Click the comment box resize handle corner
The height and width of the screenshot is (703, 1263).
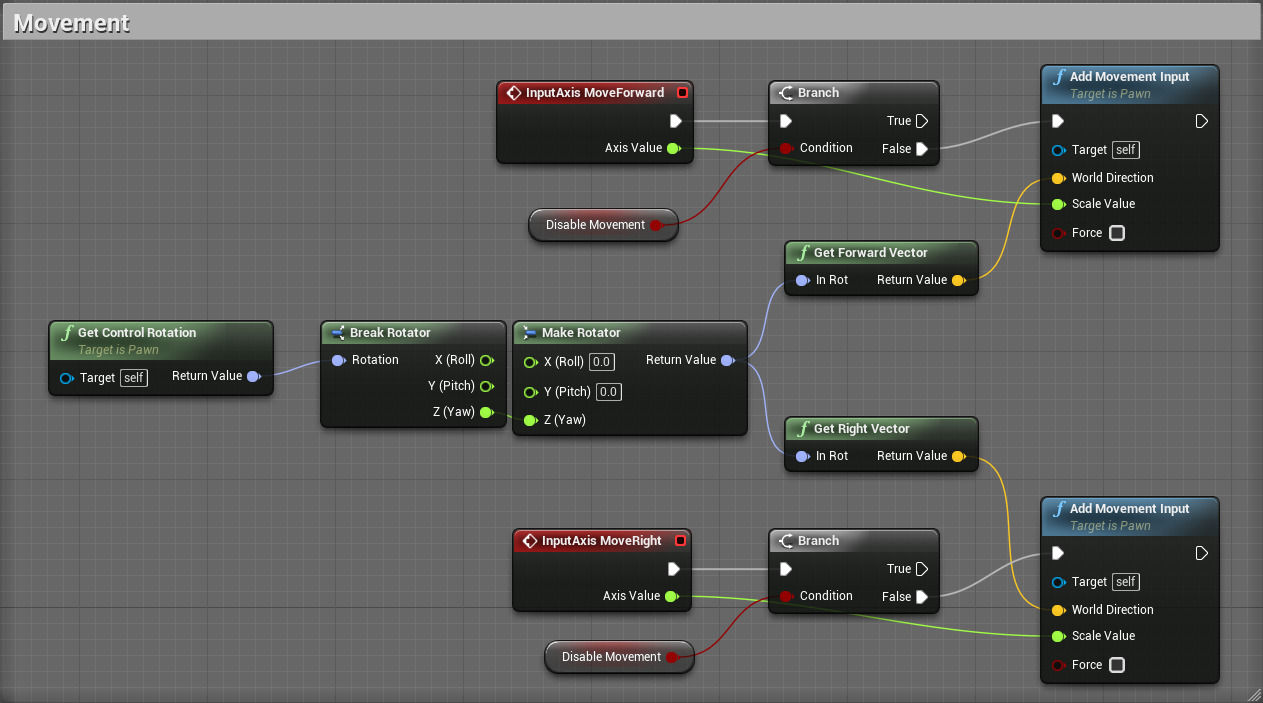(x=1253, y=693)
